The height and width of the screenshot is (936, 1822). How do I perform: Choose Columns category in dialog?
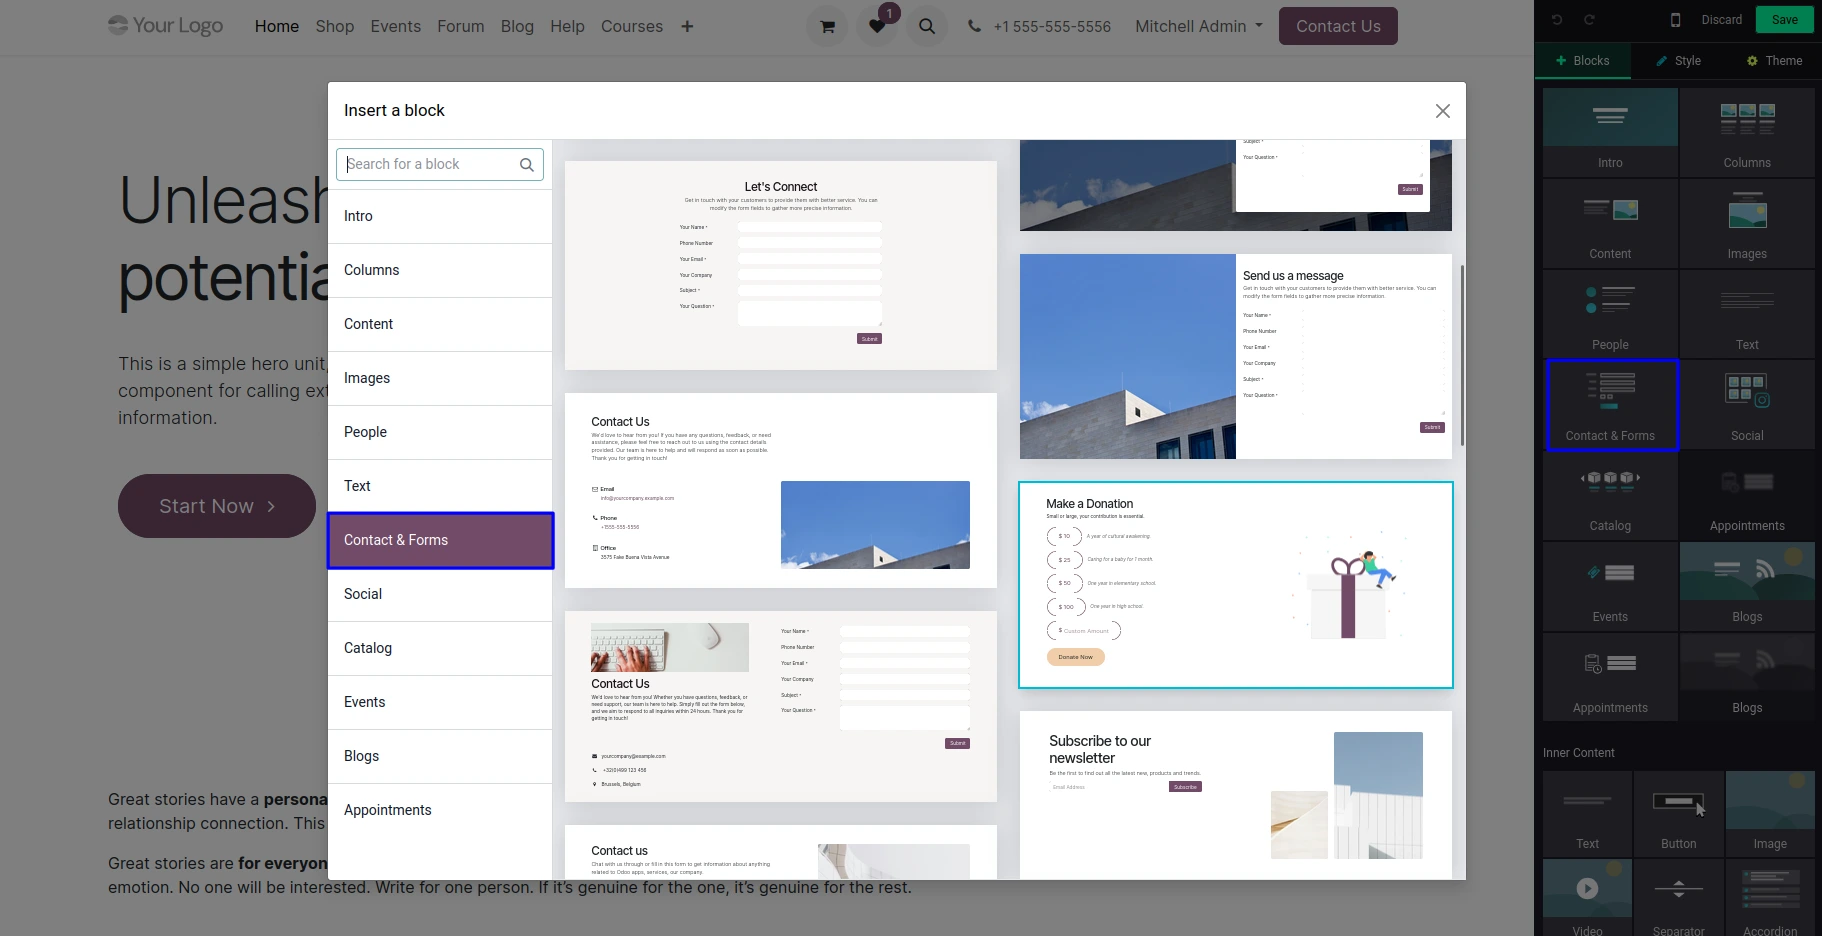click(x=440, y=270)
